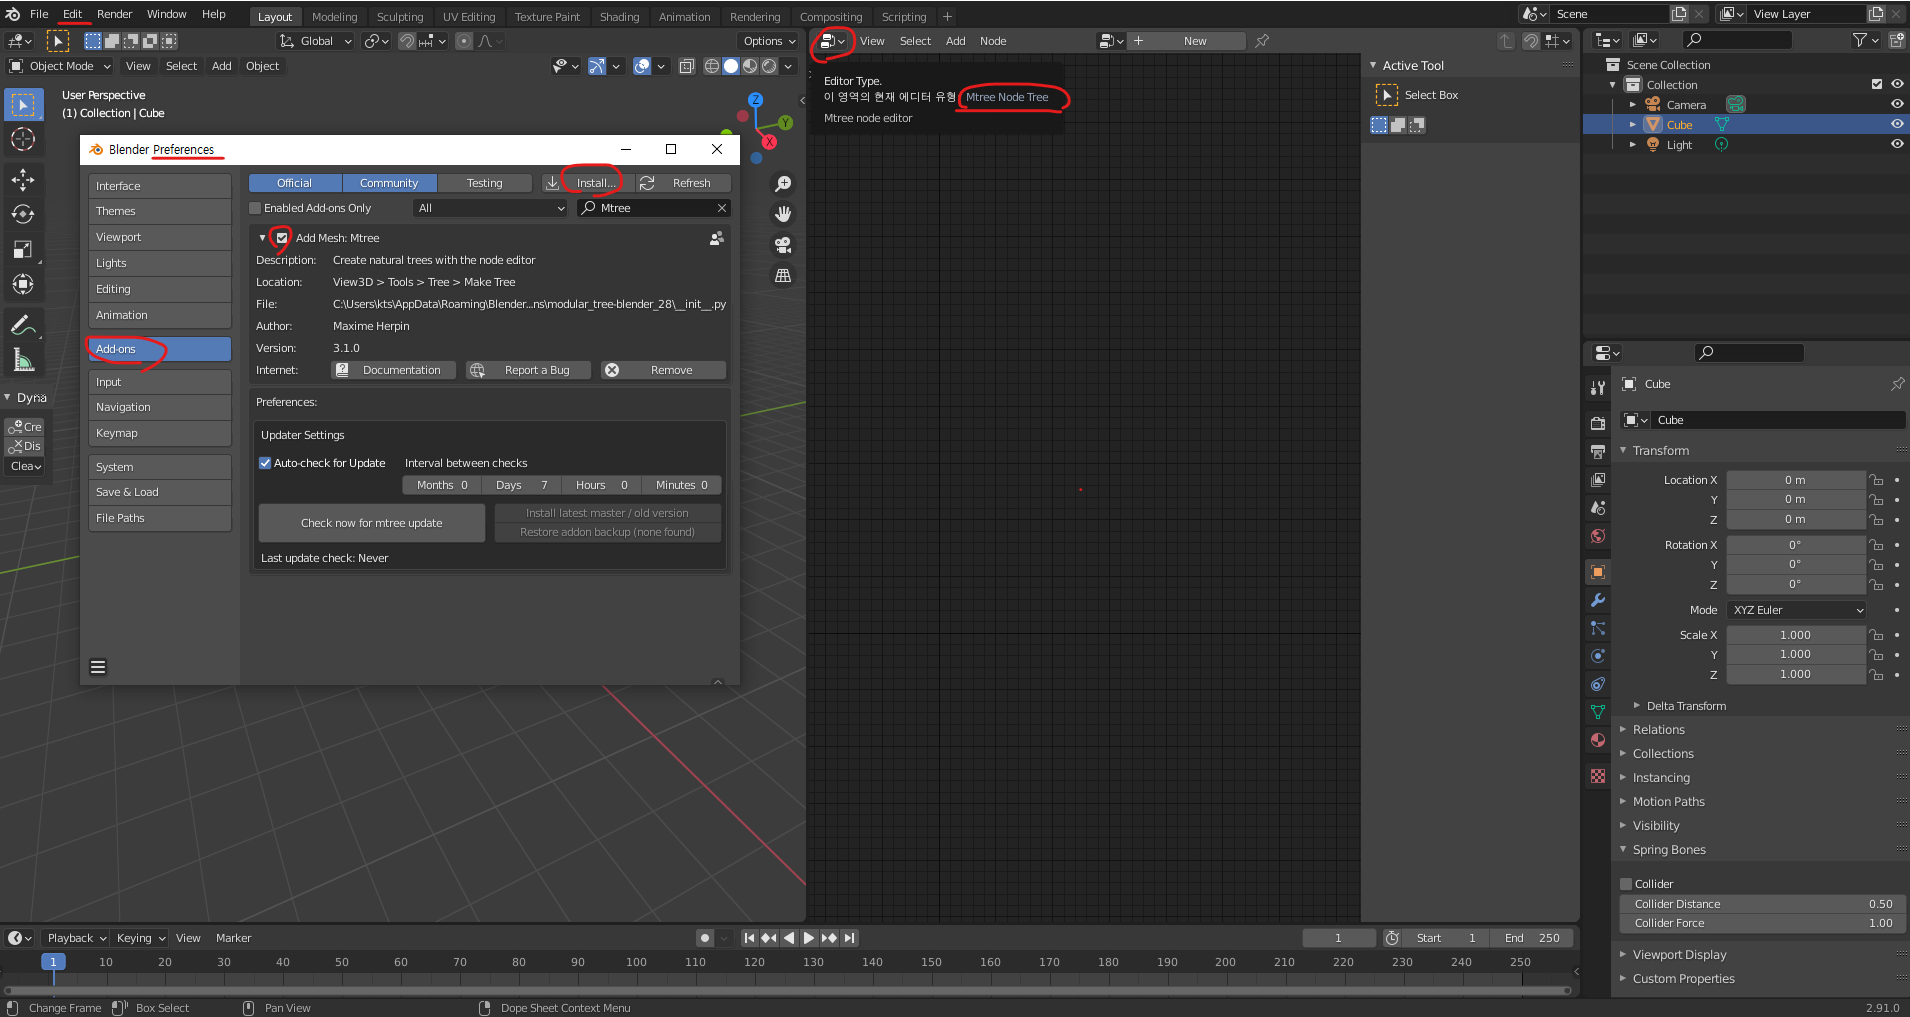Open rotation Mode XYZ Euler dropdown
Viewport: 1910px width, 1017px height.
click(1797, 610)
